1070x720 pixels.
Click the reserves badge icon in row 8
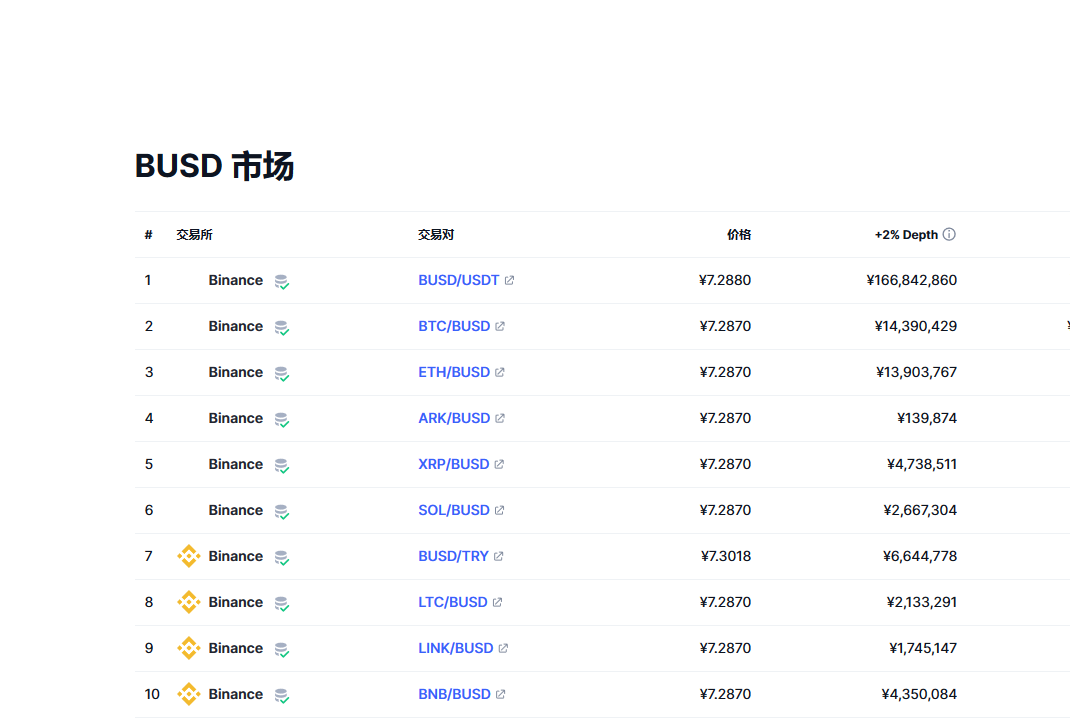pyautogui.click(x=282, y=603)
